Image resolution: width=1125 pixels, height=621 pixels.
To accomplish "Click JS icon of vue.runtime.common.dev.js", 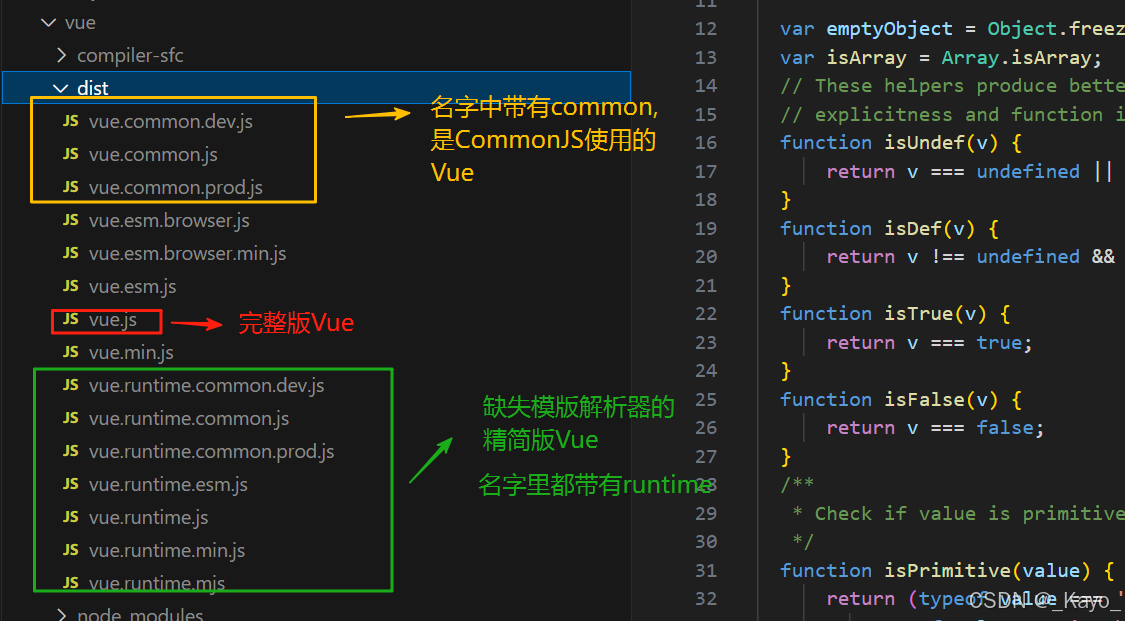I will (x=70, y=385).
